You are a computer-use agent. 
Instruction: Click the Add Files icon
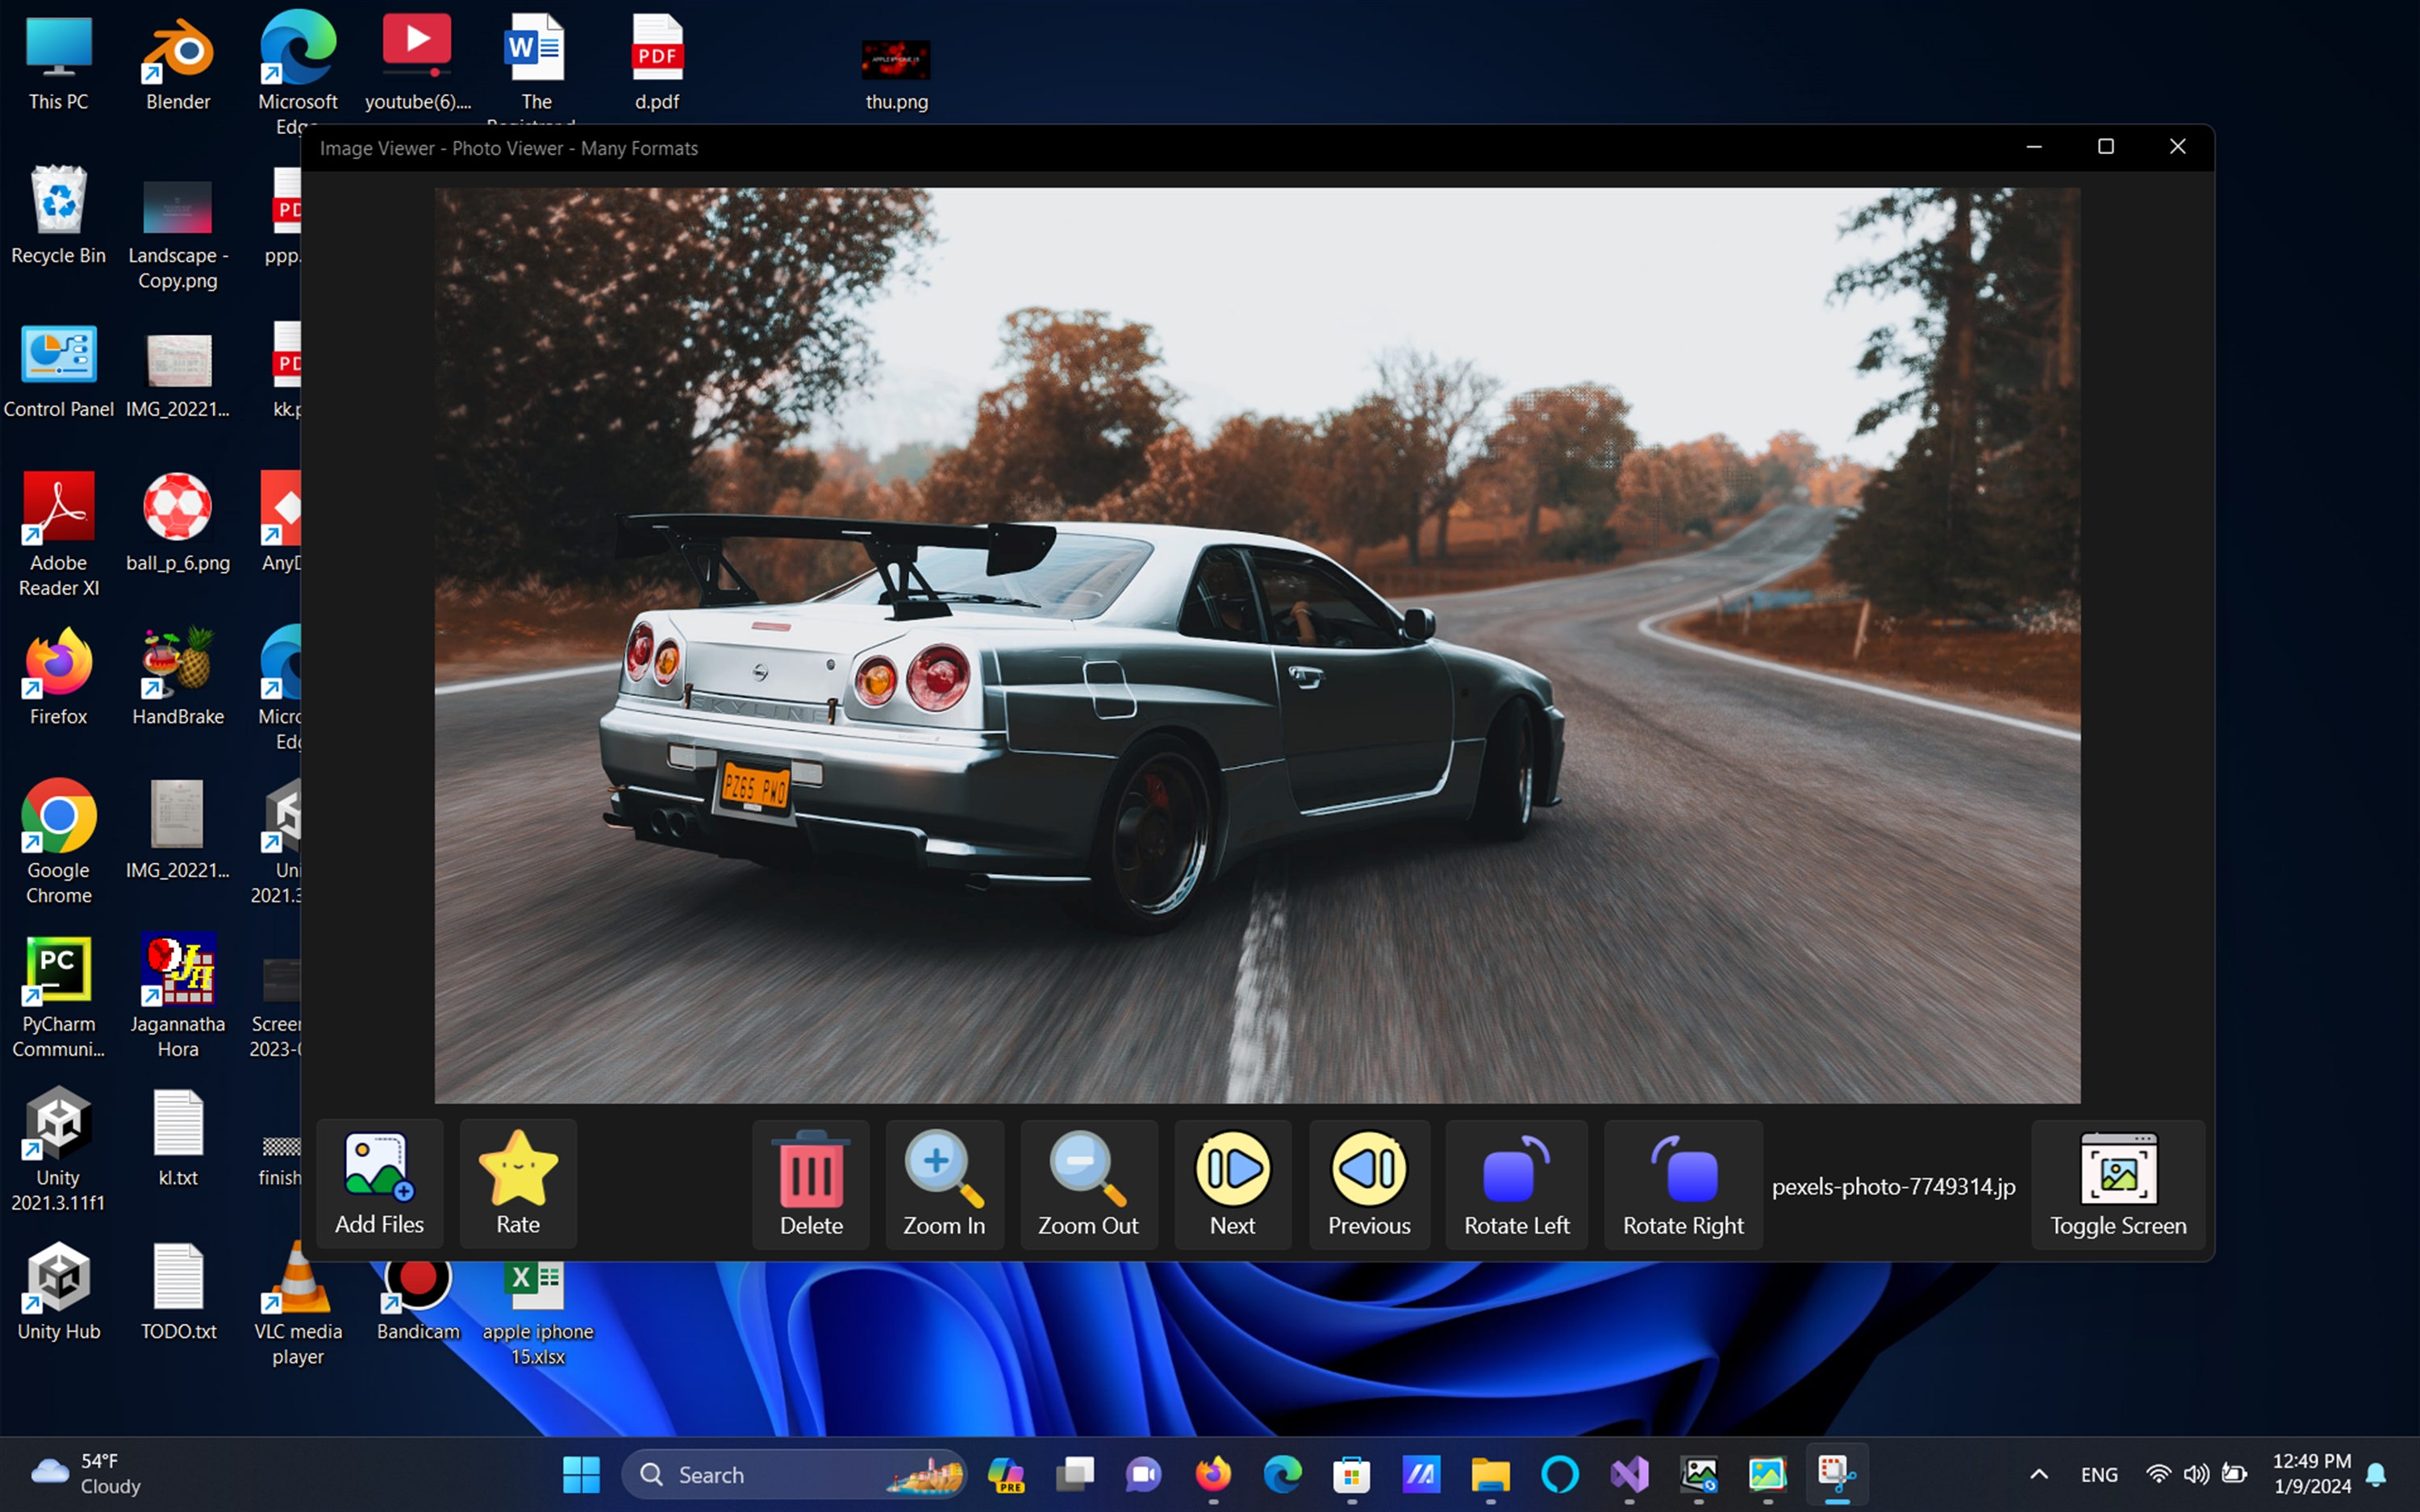pyautogui.click(x=379, y=1182)
